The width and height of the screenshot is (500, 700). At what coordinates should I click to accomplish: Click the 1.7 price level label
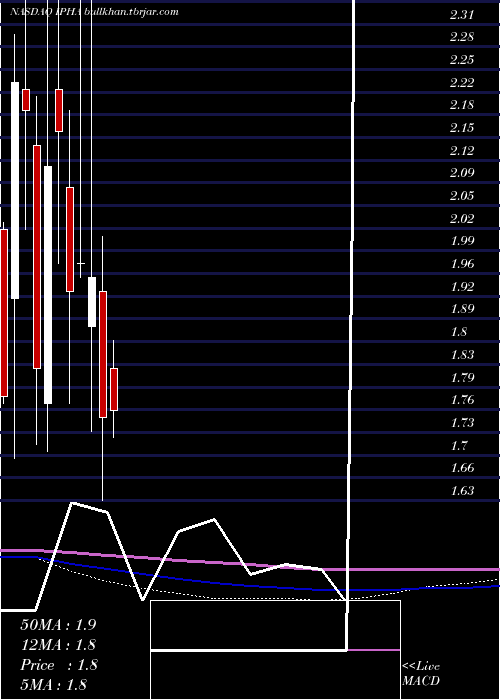pyautogui.click(x=458, y=445)
